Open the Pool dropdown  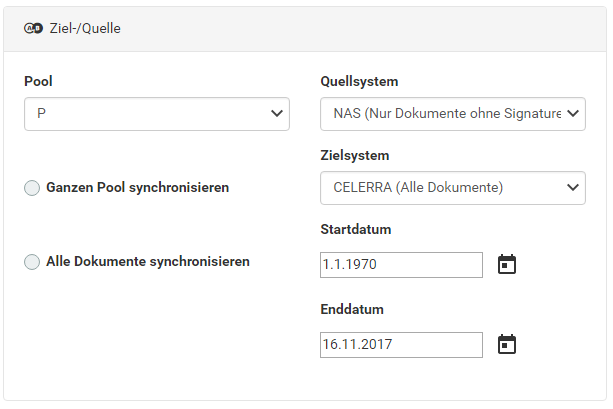[157, 114]
